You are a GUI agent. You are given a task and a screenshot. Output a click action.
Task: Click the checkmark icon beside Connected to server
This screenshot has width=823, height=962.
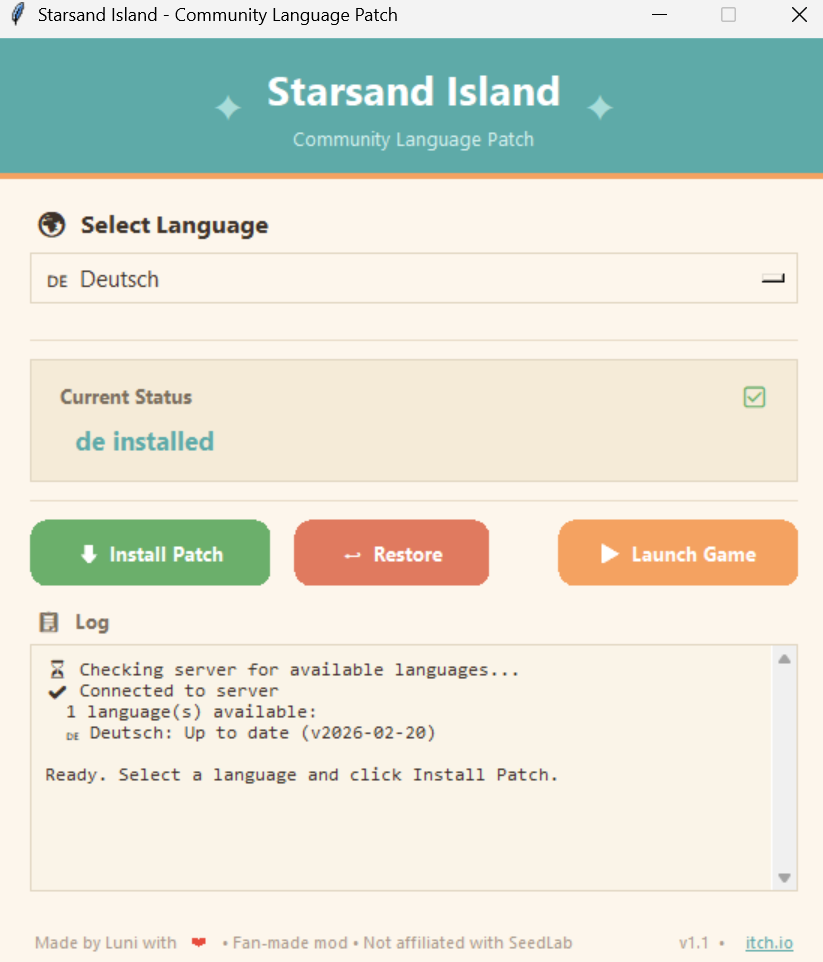pyautogui.click(x=57, y=691)
